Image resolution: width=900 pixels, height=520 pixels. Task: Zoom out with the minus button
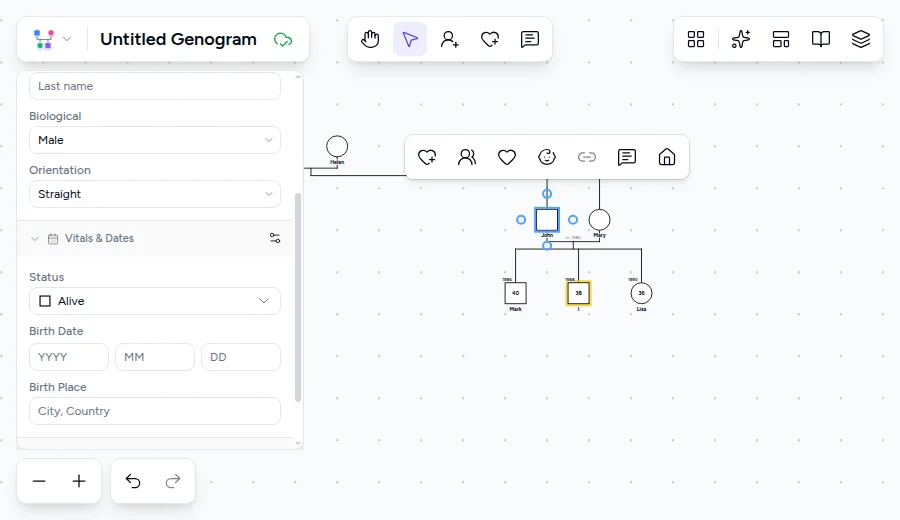click(39, 481)
